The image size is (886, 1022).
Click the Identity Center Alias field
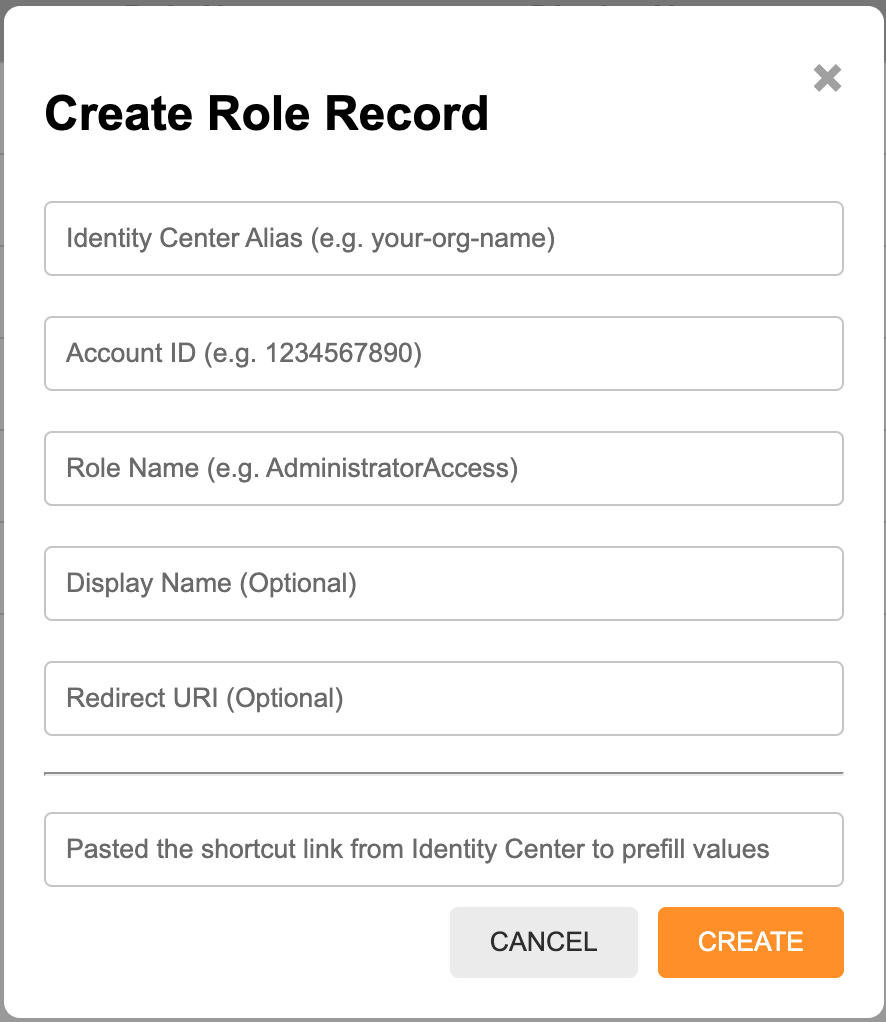pos(443,239)
